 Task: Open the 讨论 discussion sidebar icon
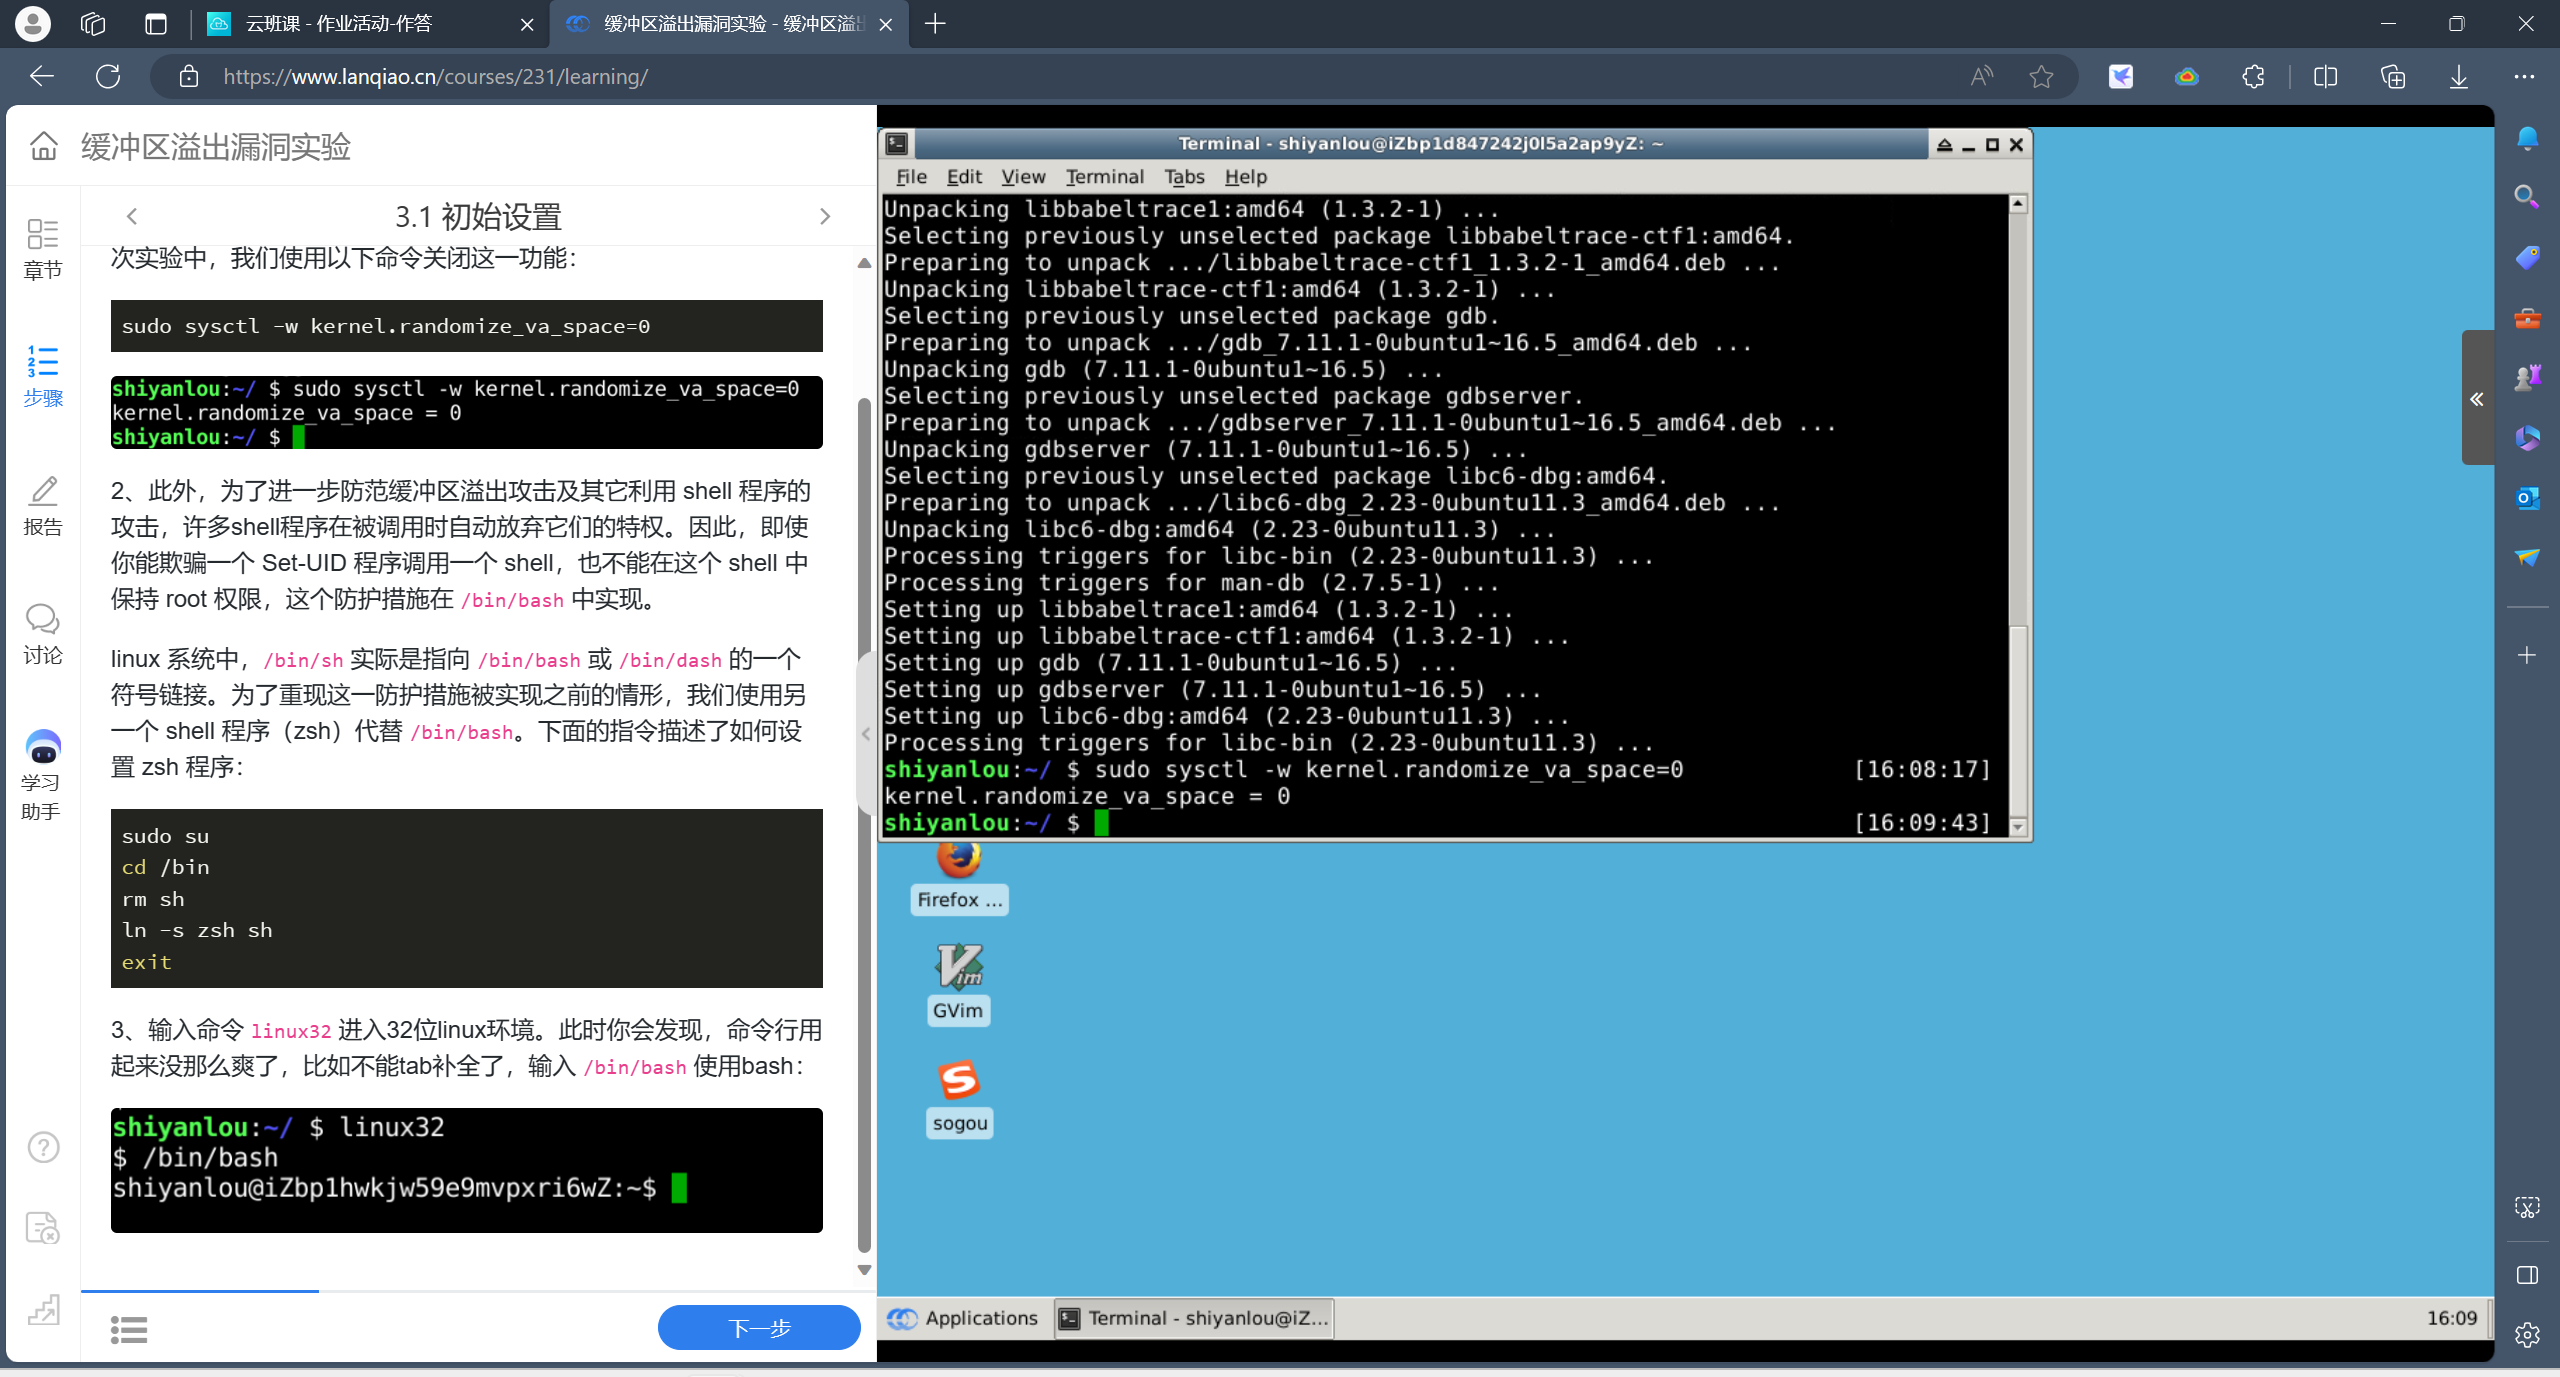(x=42, y=633)
